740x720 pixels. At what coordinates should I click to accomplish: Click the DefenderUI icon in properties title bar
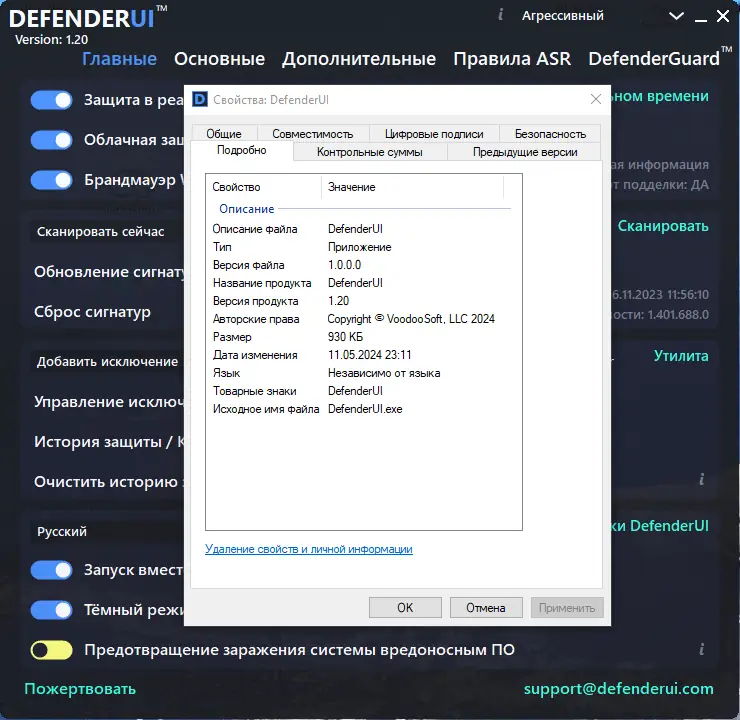(200, 100)
